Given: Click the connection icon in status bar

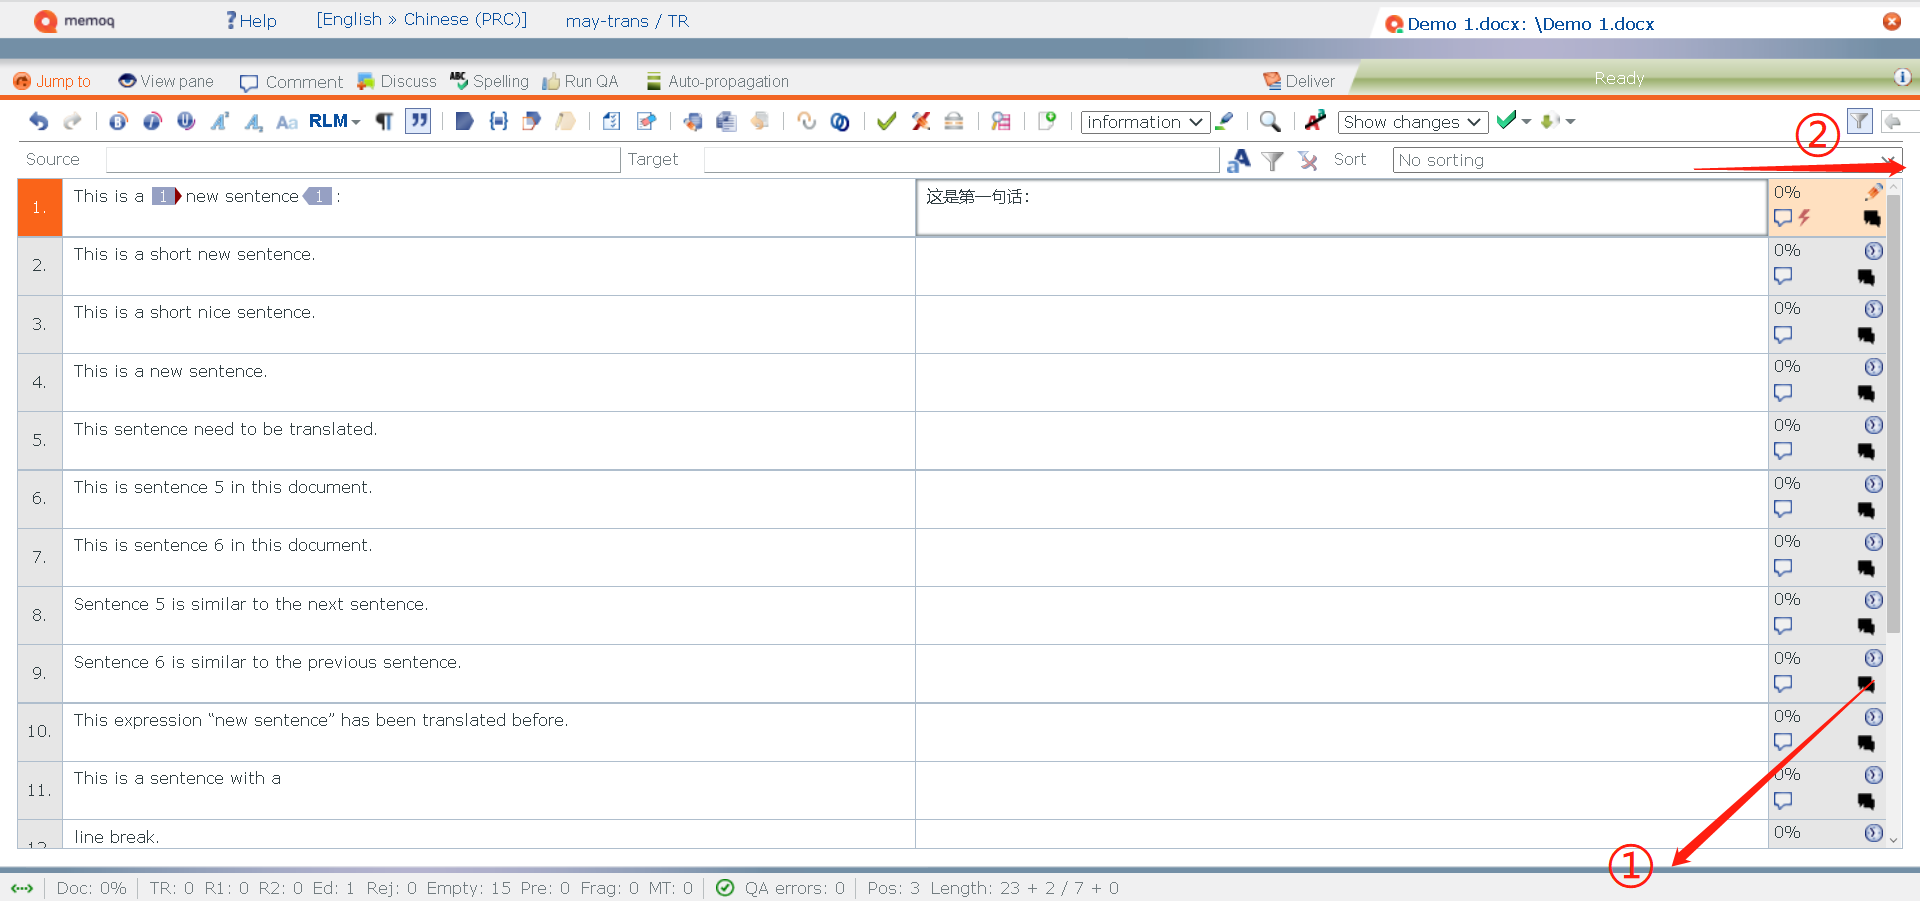Looking at the screenshot, I should pyautogui.click(x=22, y=888).
